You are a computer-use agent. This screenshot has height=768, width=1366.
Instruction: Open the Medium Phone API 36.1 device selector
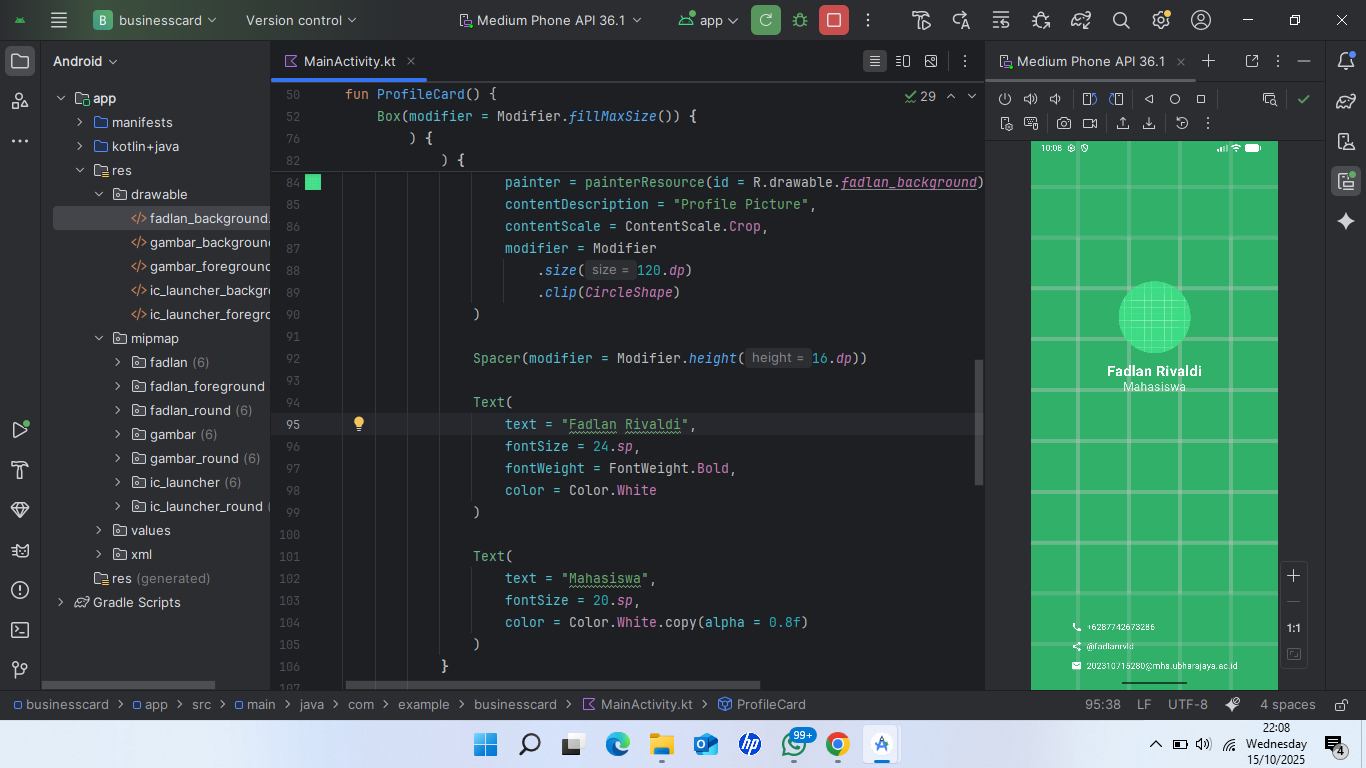pyautogui.click(x=550, y=20)
